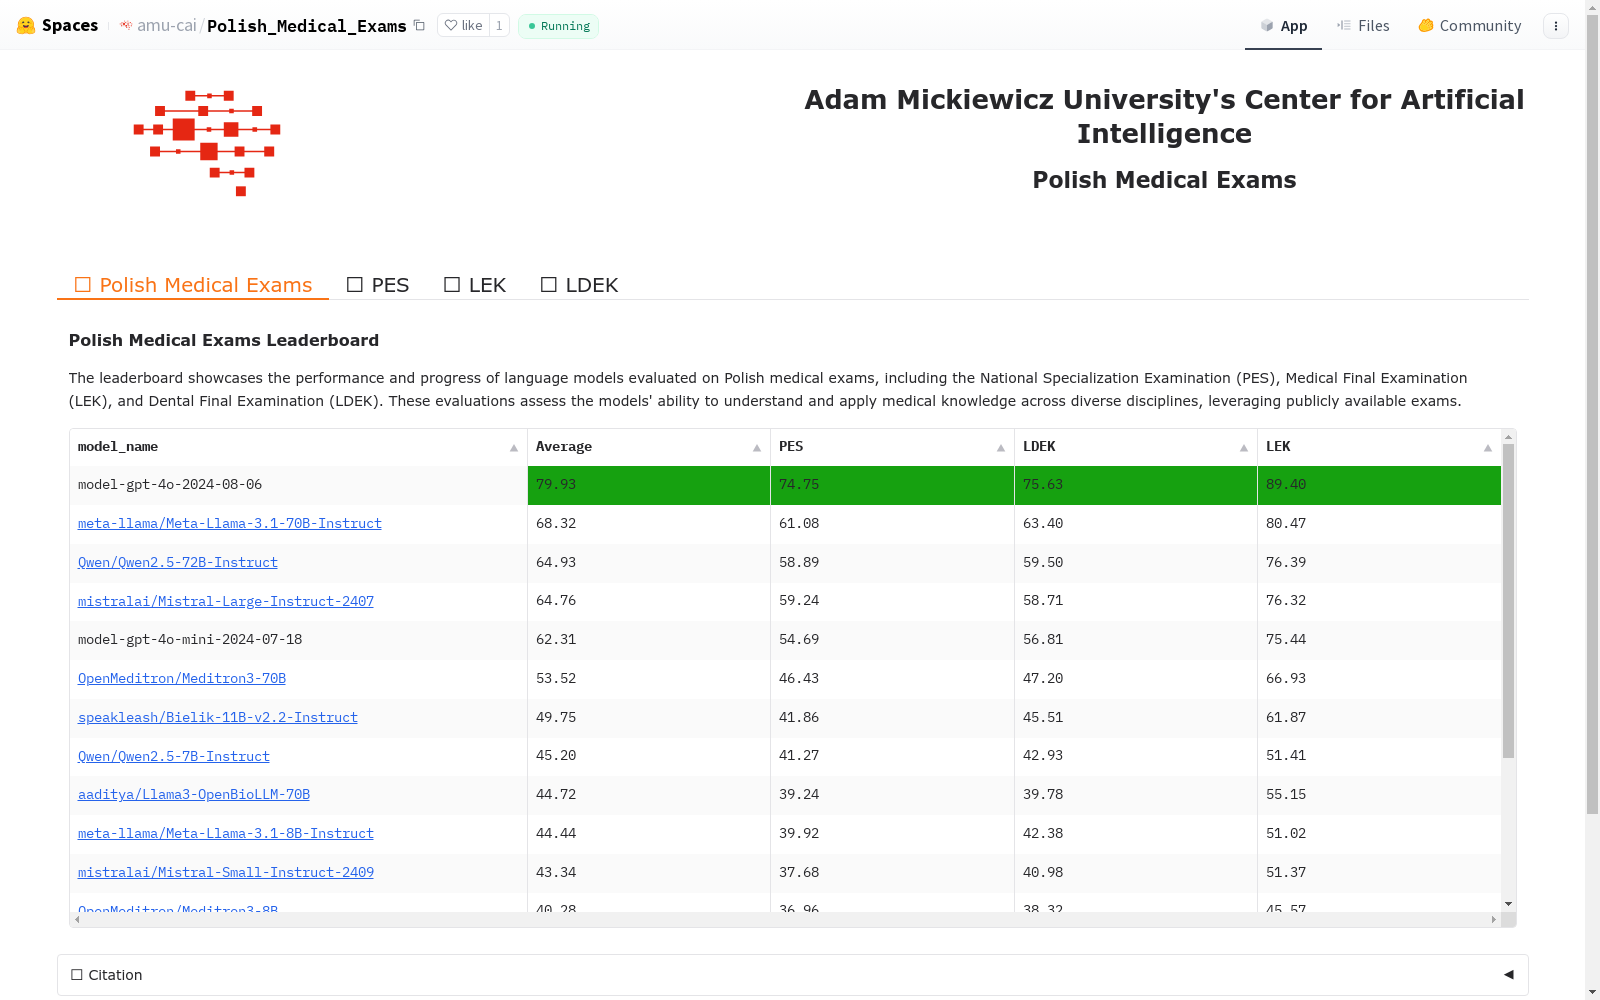Viewport: 1600px width, 1000px height.
Task: Select the Average value 53.52
Action: tap(649, 678)
